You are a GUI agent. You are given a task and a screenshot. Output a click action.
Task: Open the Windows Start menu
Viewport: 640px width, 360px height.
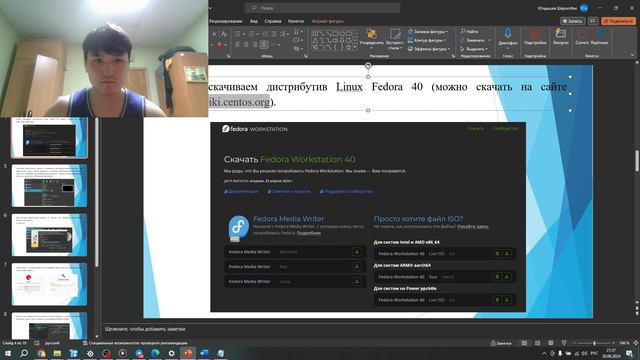[8, 353]
